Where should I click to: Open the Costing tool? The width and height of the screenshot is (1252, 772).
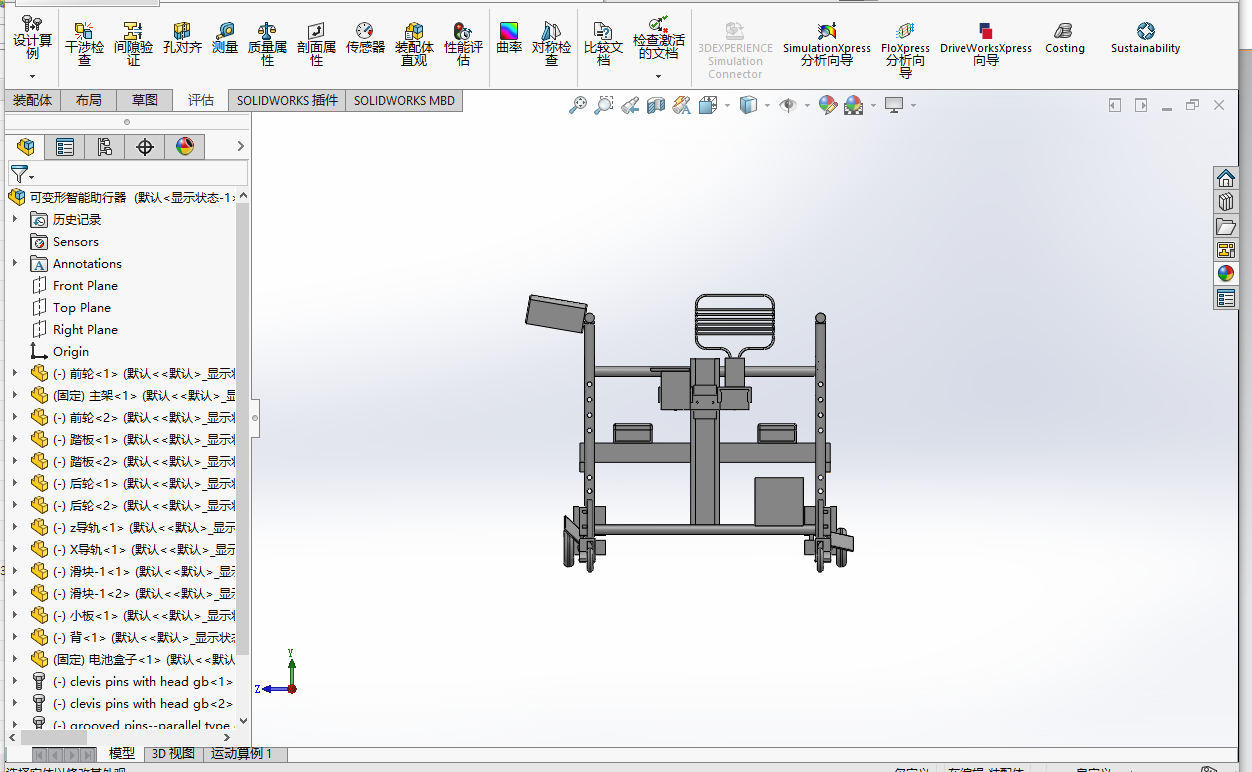(1064, 39)
